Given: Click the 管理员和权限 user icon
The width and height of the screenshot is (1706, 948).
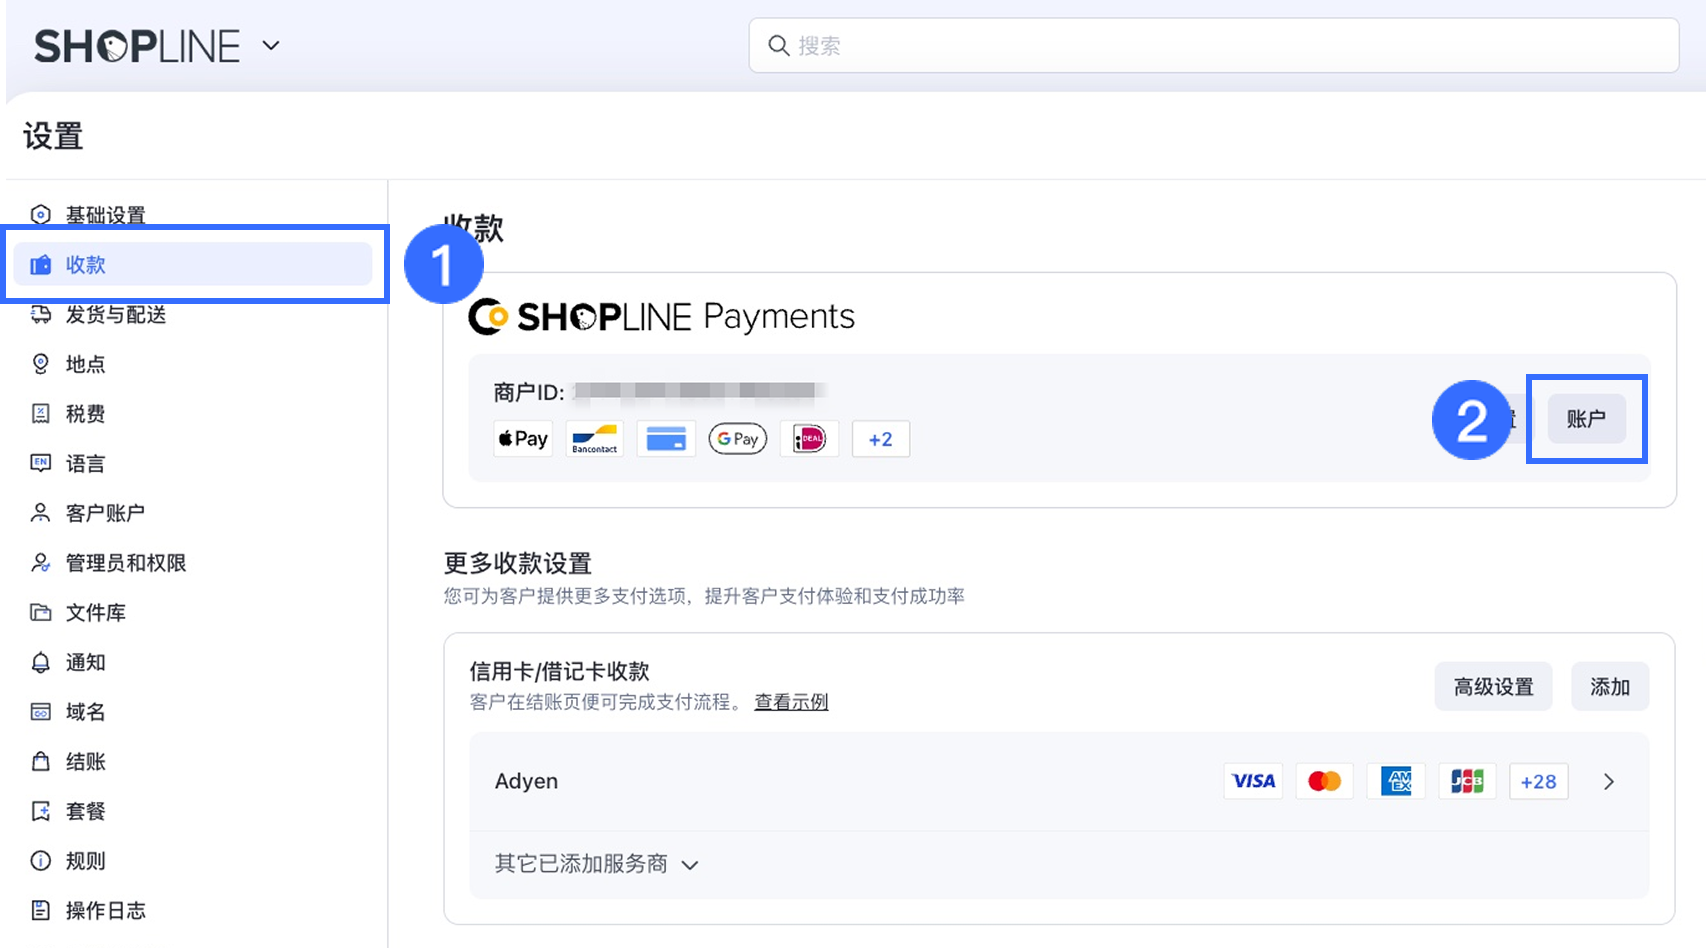Looking at the screenshot, I should [40, 563].
